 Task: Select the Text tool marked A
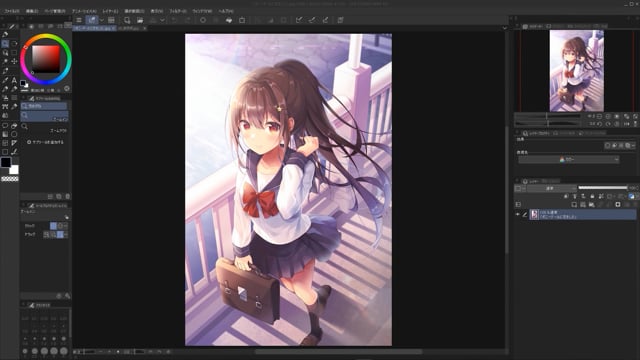point(14,80)
